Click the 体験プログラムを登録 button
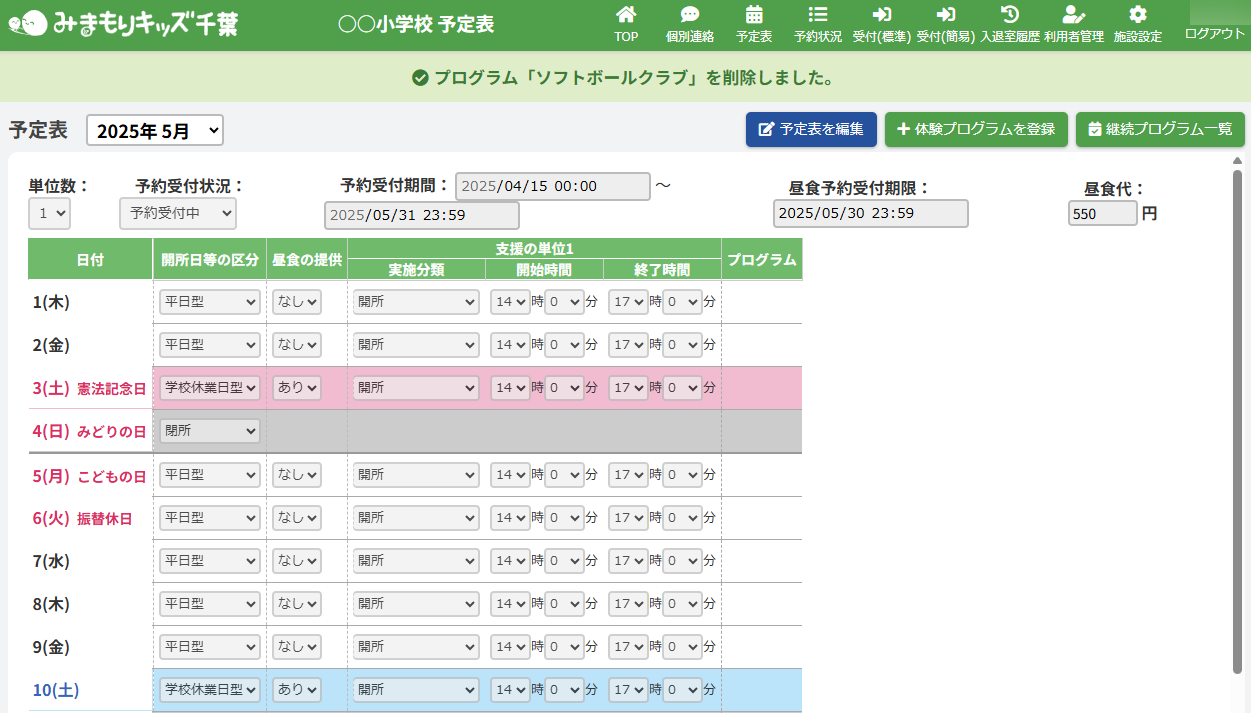 pos(976,129)
